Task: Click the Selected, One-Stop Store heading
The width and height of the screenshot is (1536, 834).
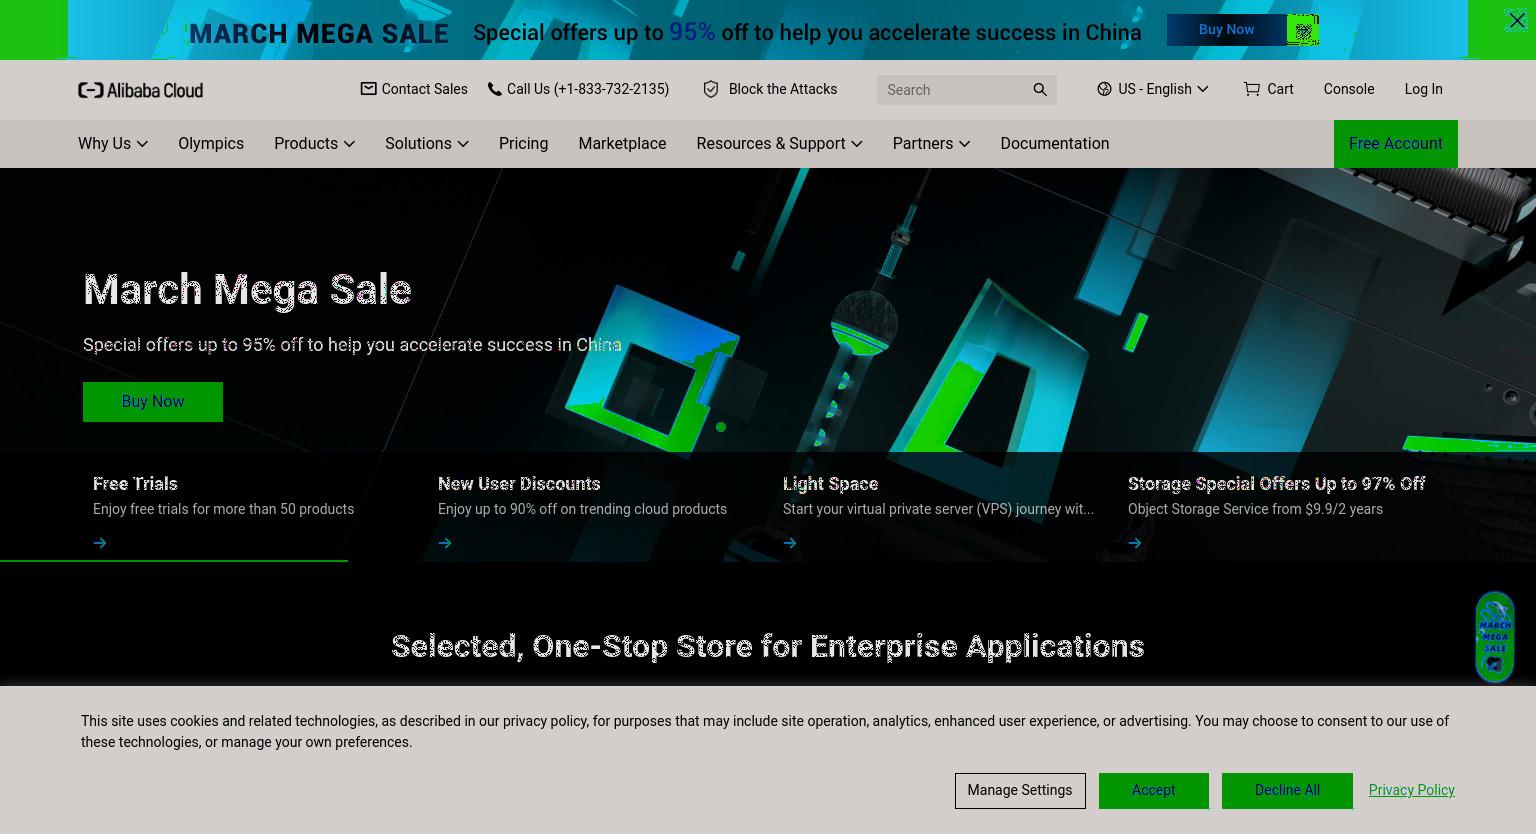Action: (x=767, y=647)
